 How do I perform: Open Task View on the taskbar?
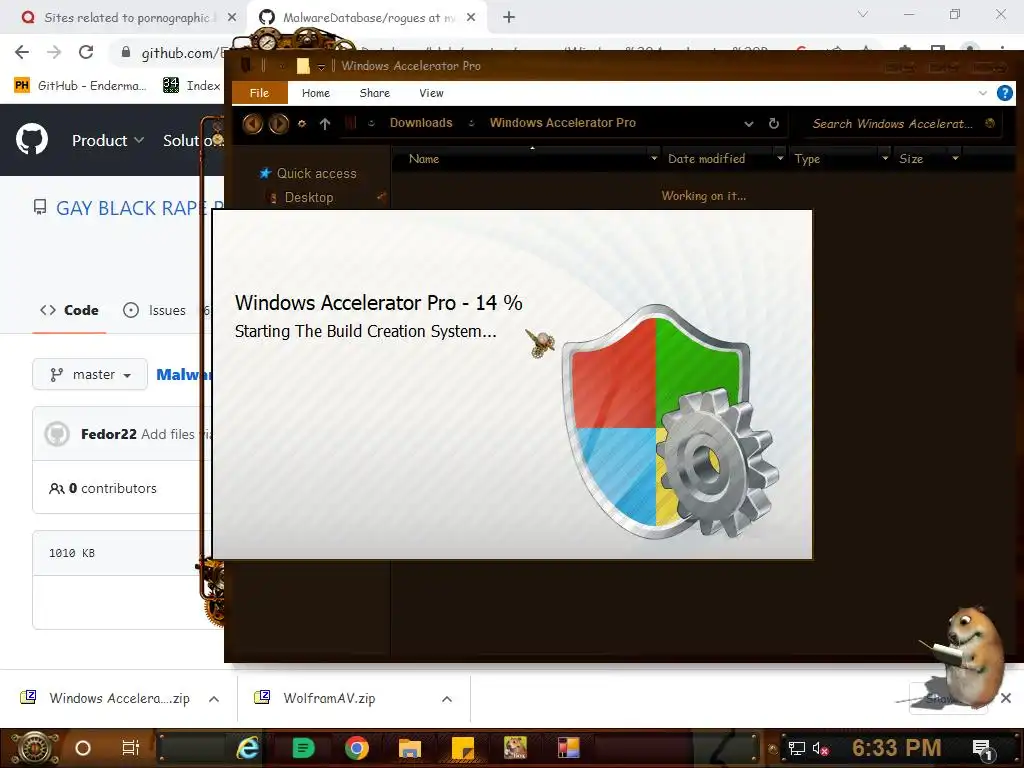tap(131, 748)
